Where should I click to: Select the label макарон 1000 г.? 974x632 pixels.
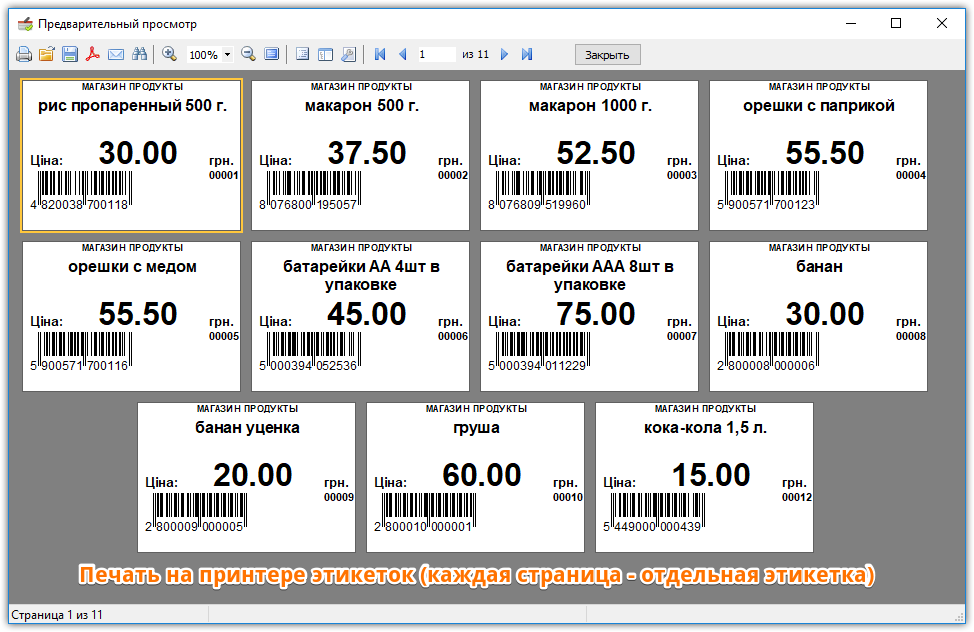tap(589, 155)
